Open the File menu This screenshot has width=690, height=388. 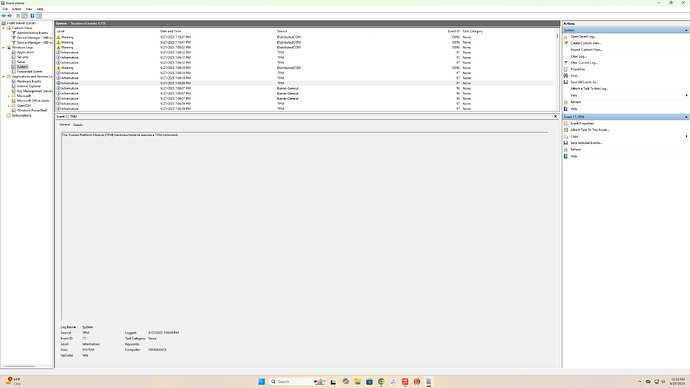coord(5,9)
